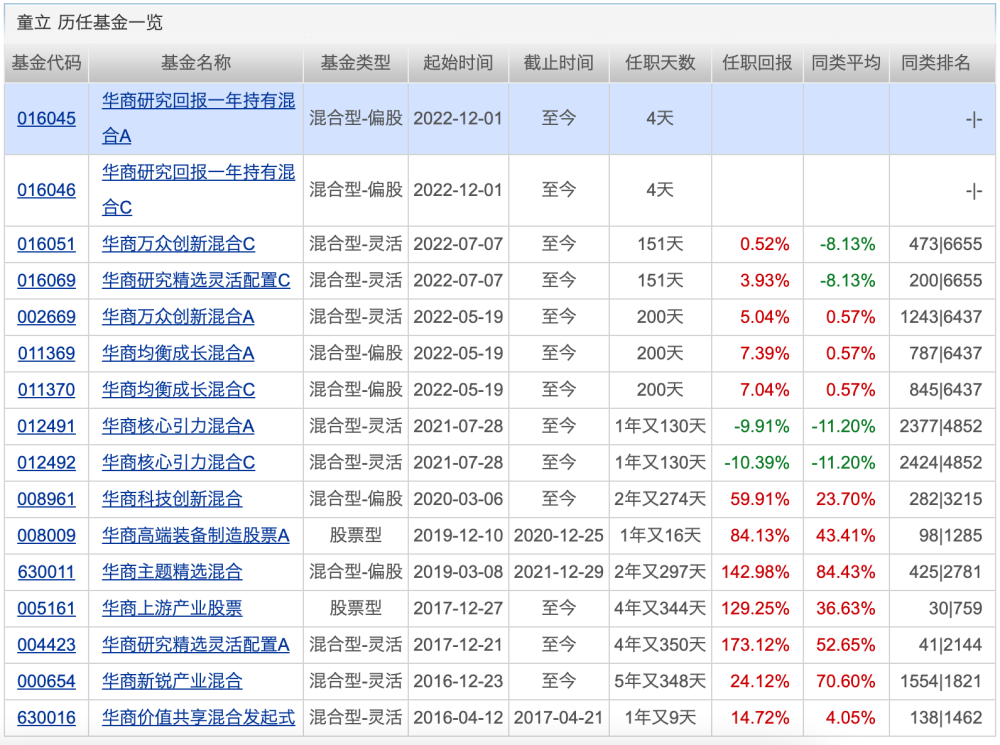Open 华商研究精选灵活配置A fund page
1000x745 pixels.
196,645
